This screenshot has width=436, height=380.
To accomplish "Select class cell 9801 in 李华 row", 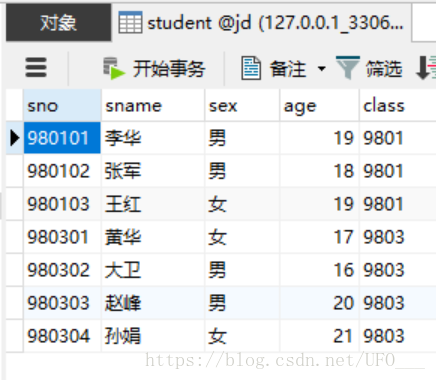I will pos(398,138).
